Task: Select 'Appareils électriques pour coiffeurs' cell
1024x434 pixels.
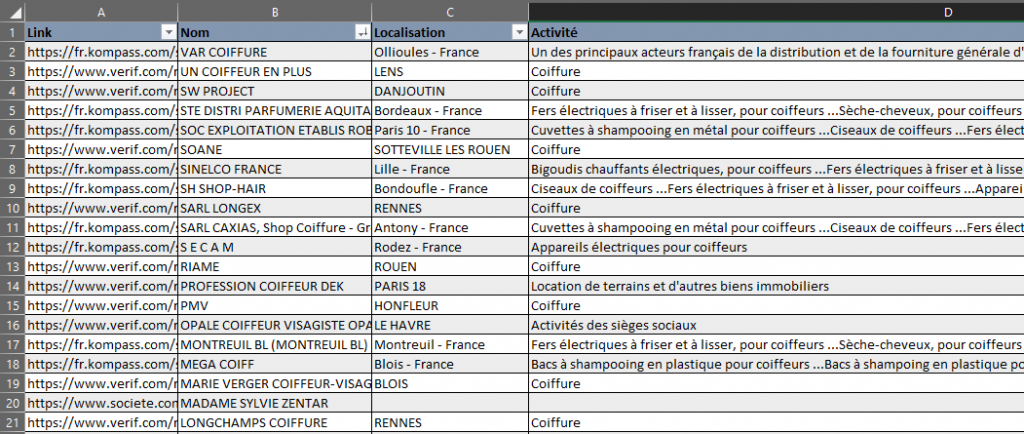Action: point(776,247)
